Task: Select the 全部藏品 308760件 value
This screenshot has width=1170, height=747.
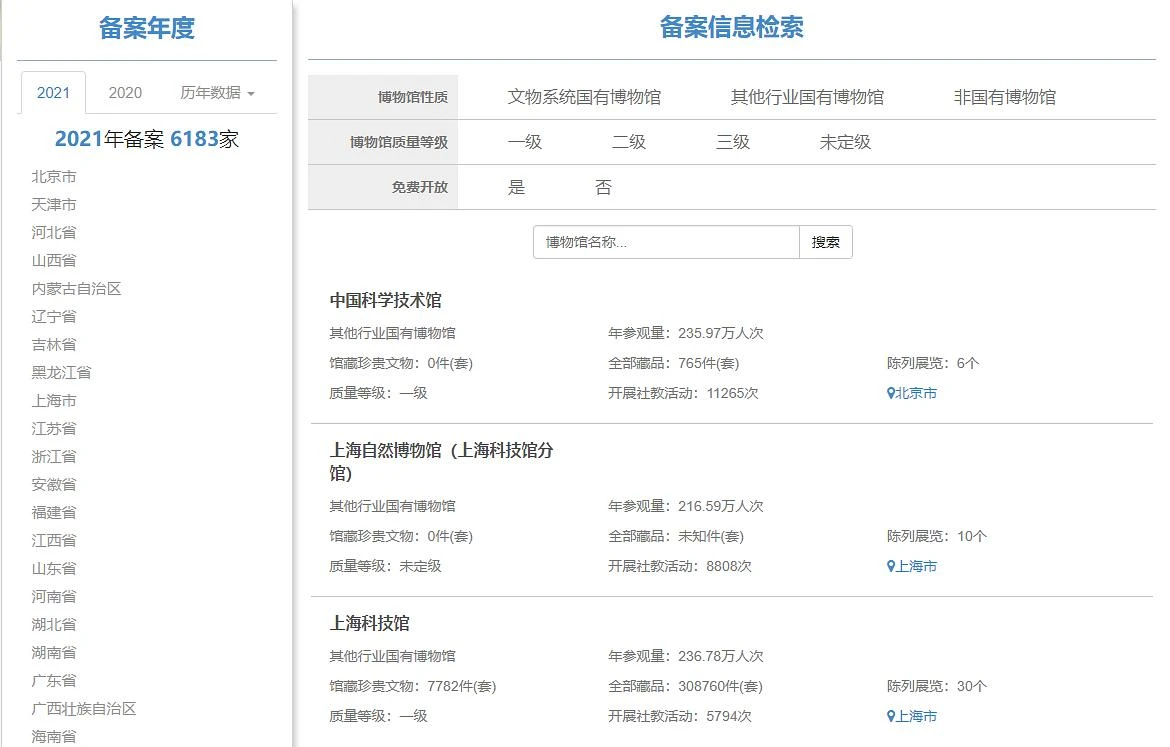Action: point(685,687)
